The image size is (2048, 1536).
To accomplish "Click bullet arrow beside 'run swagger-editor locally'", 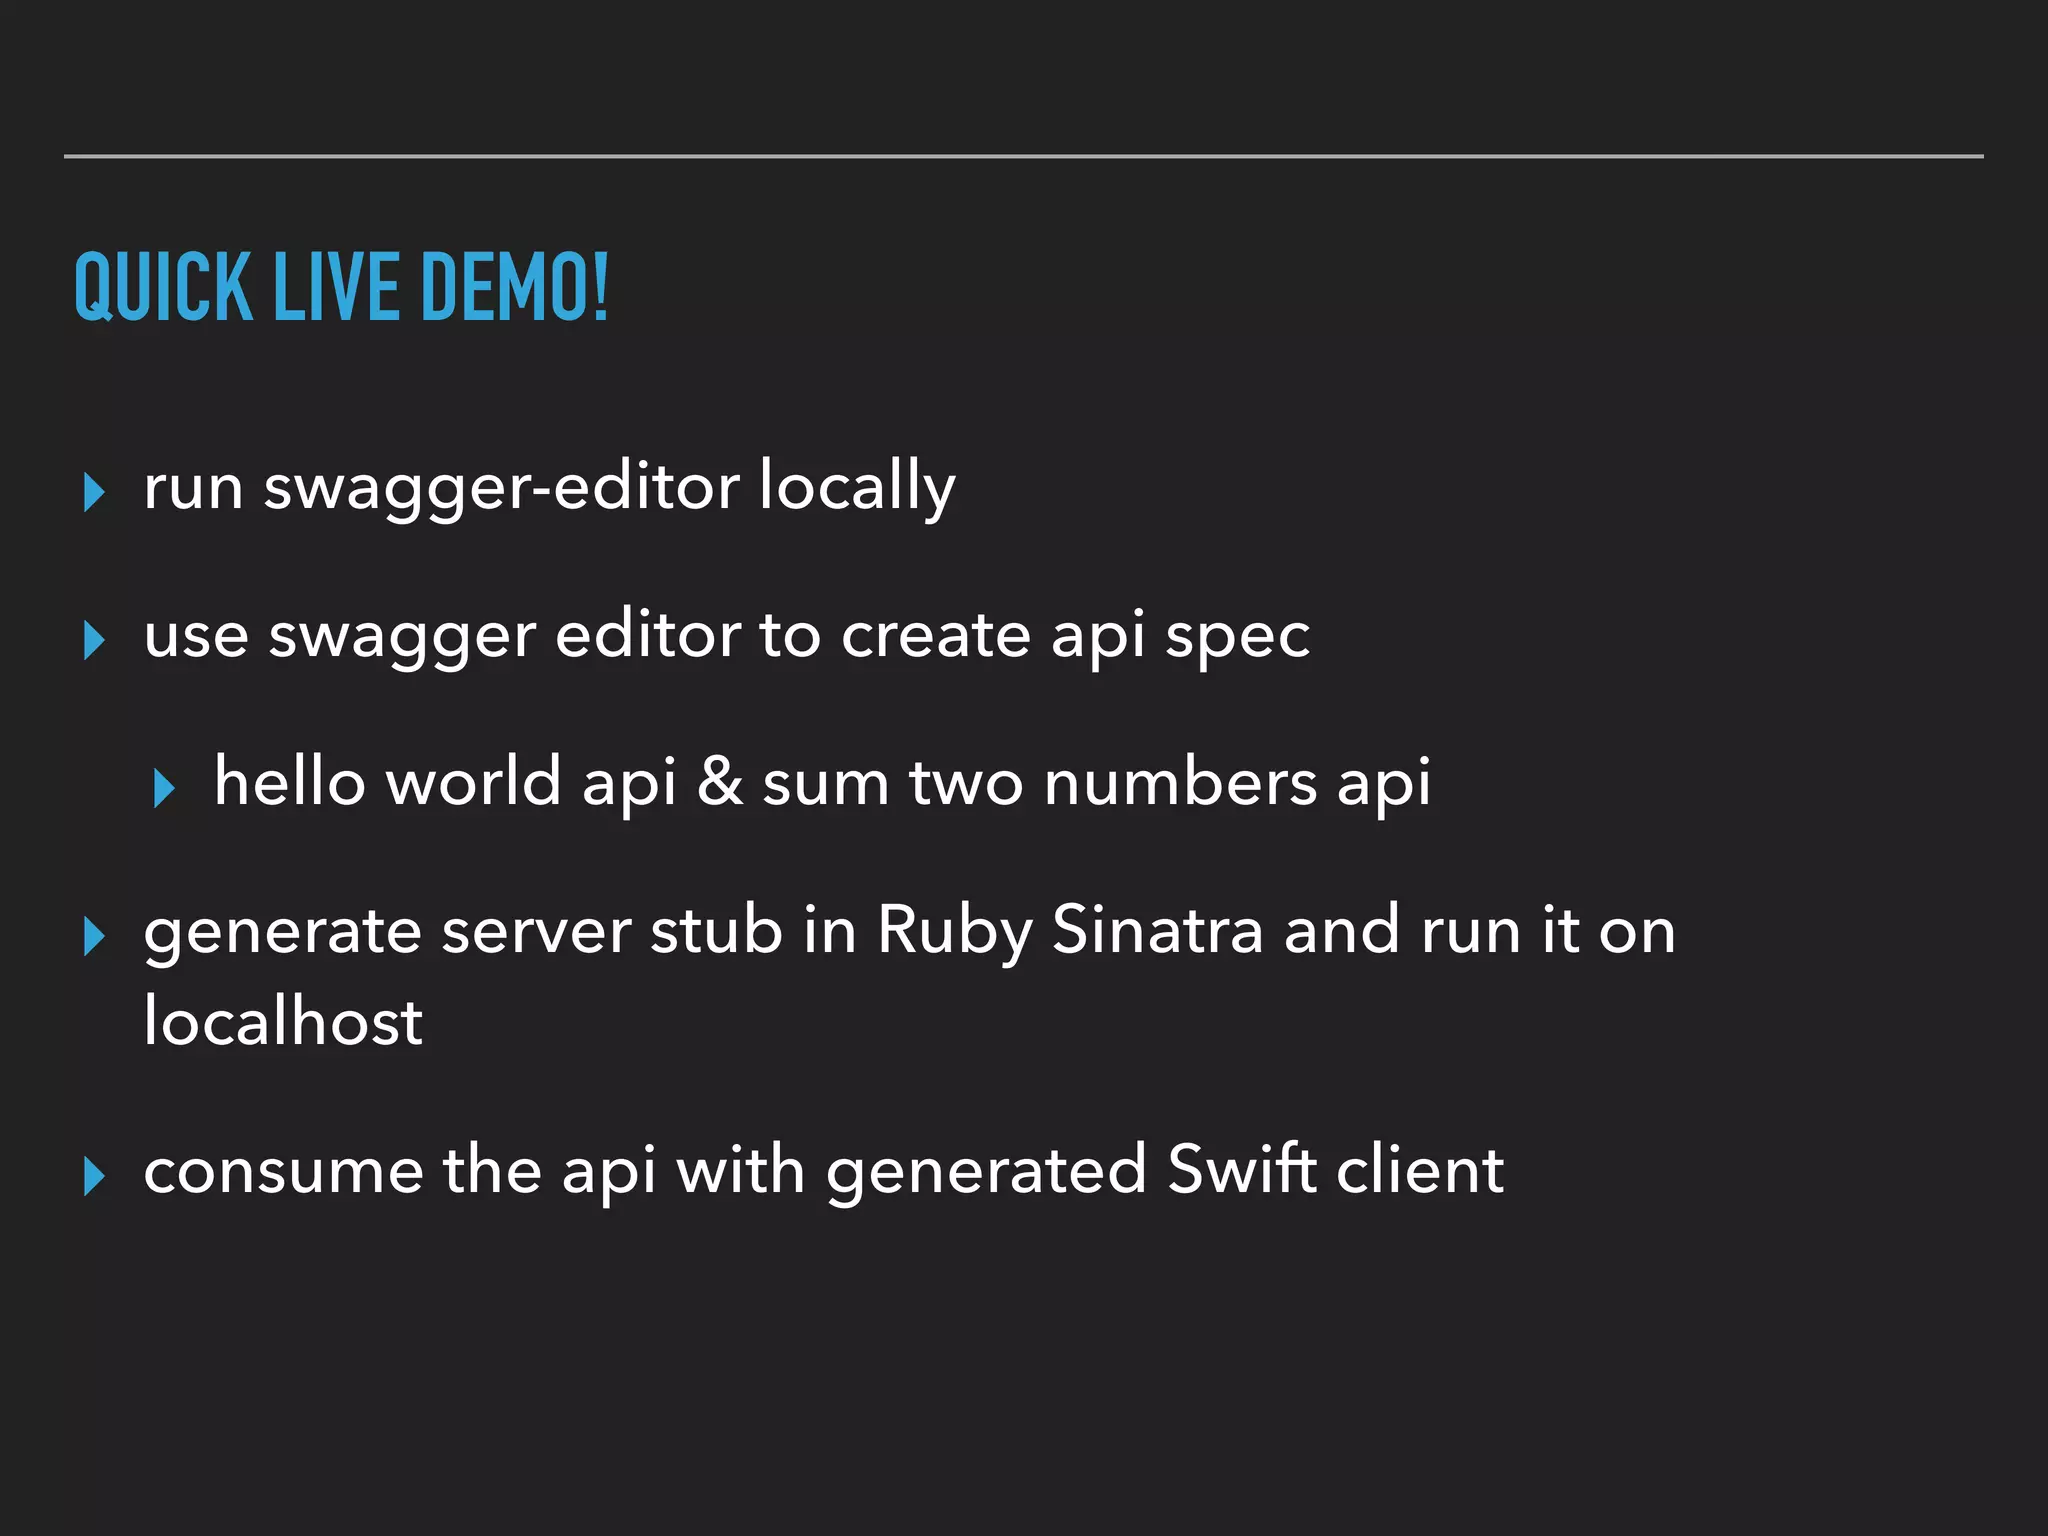I will 95,492.
